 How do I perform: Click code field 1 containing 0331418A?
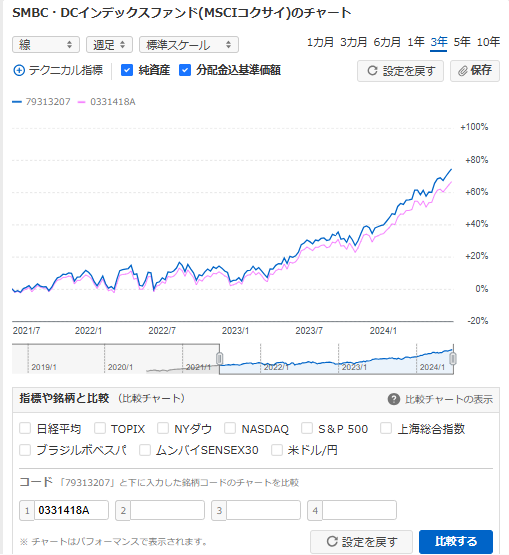coord(71,510)
